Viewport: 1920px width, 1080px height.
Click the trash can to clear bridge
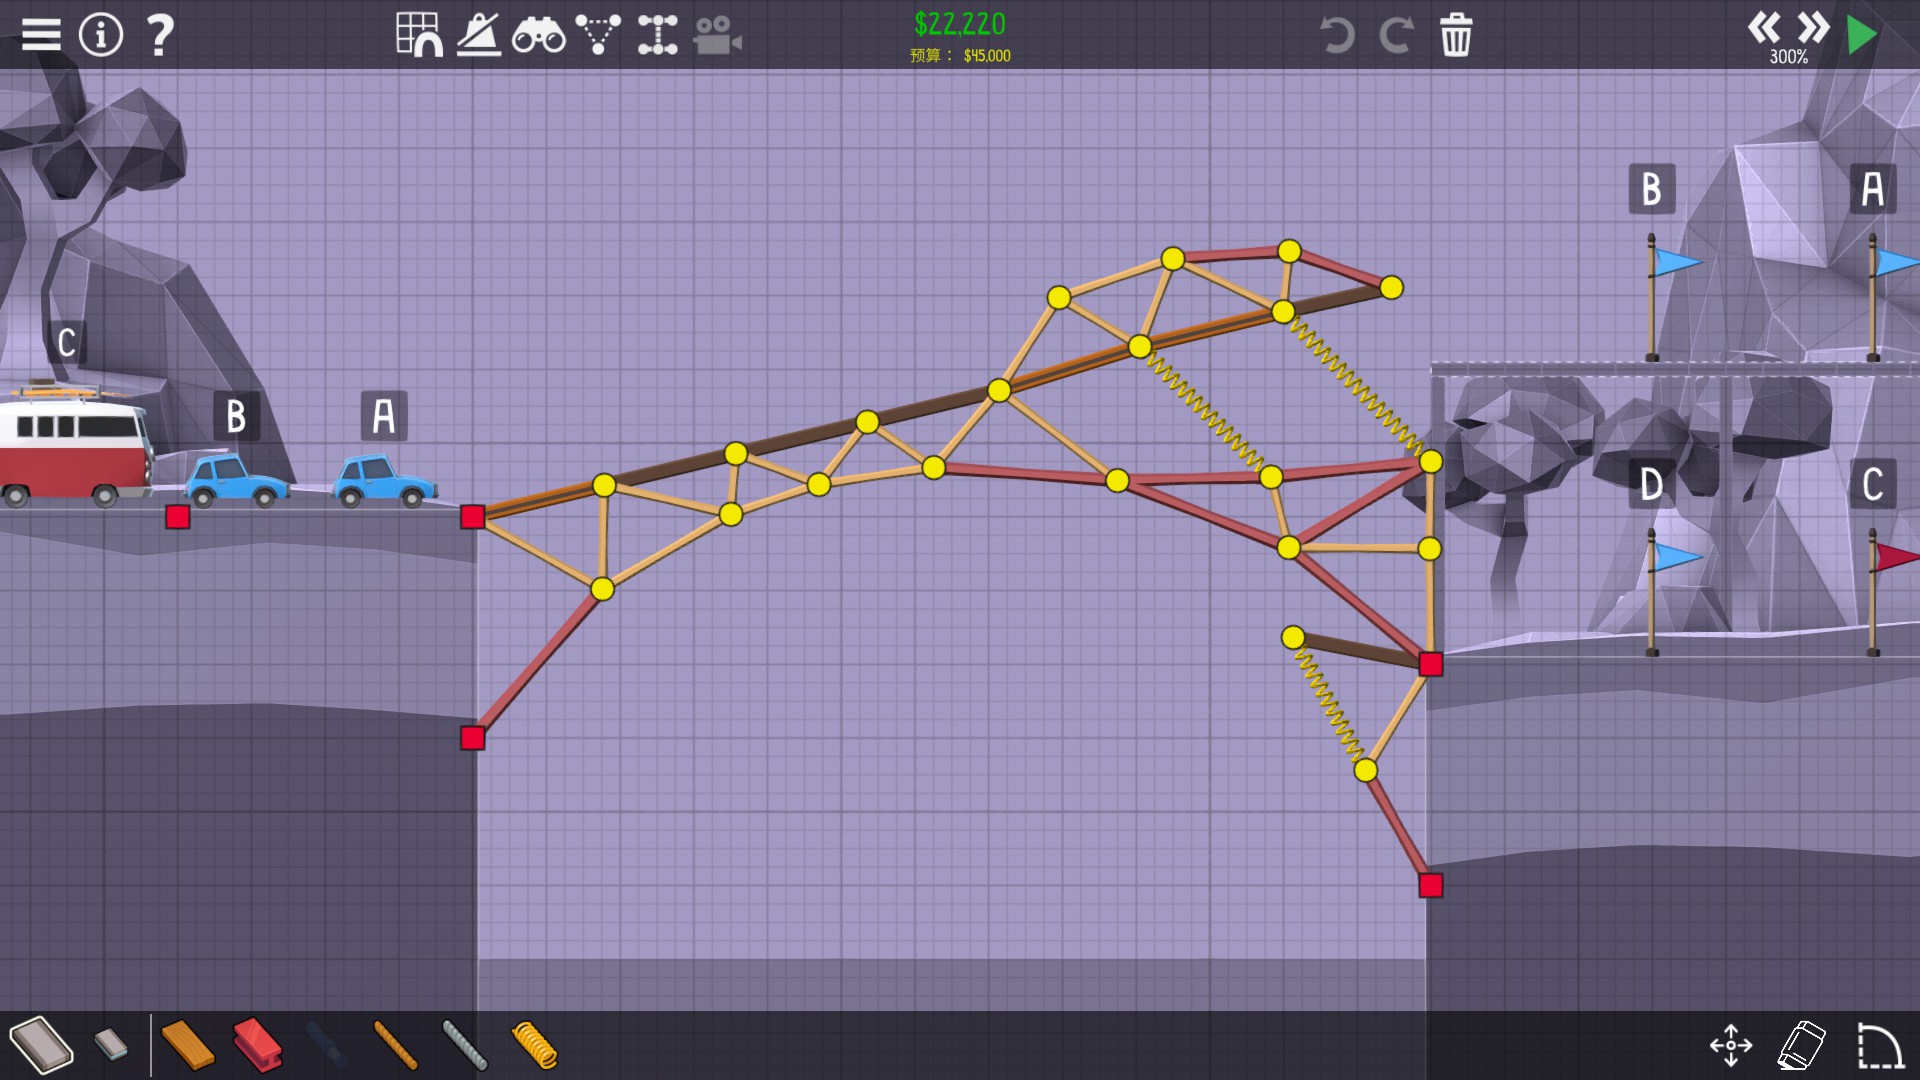(1456, 35)
